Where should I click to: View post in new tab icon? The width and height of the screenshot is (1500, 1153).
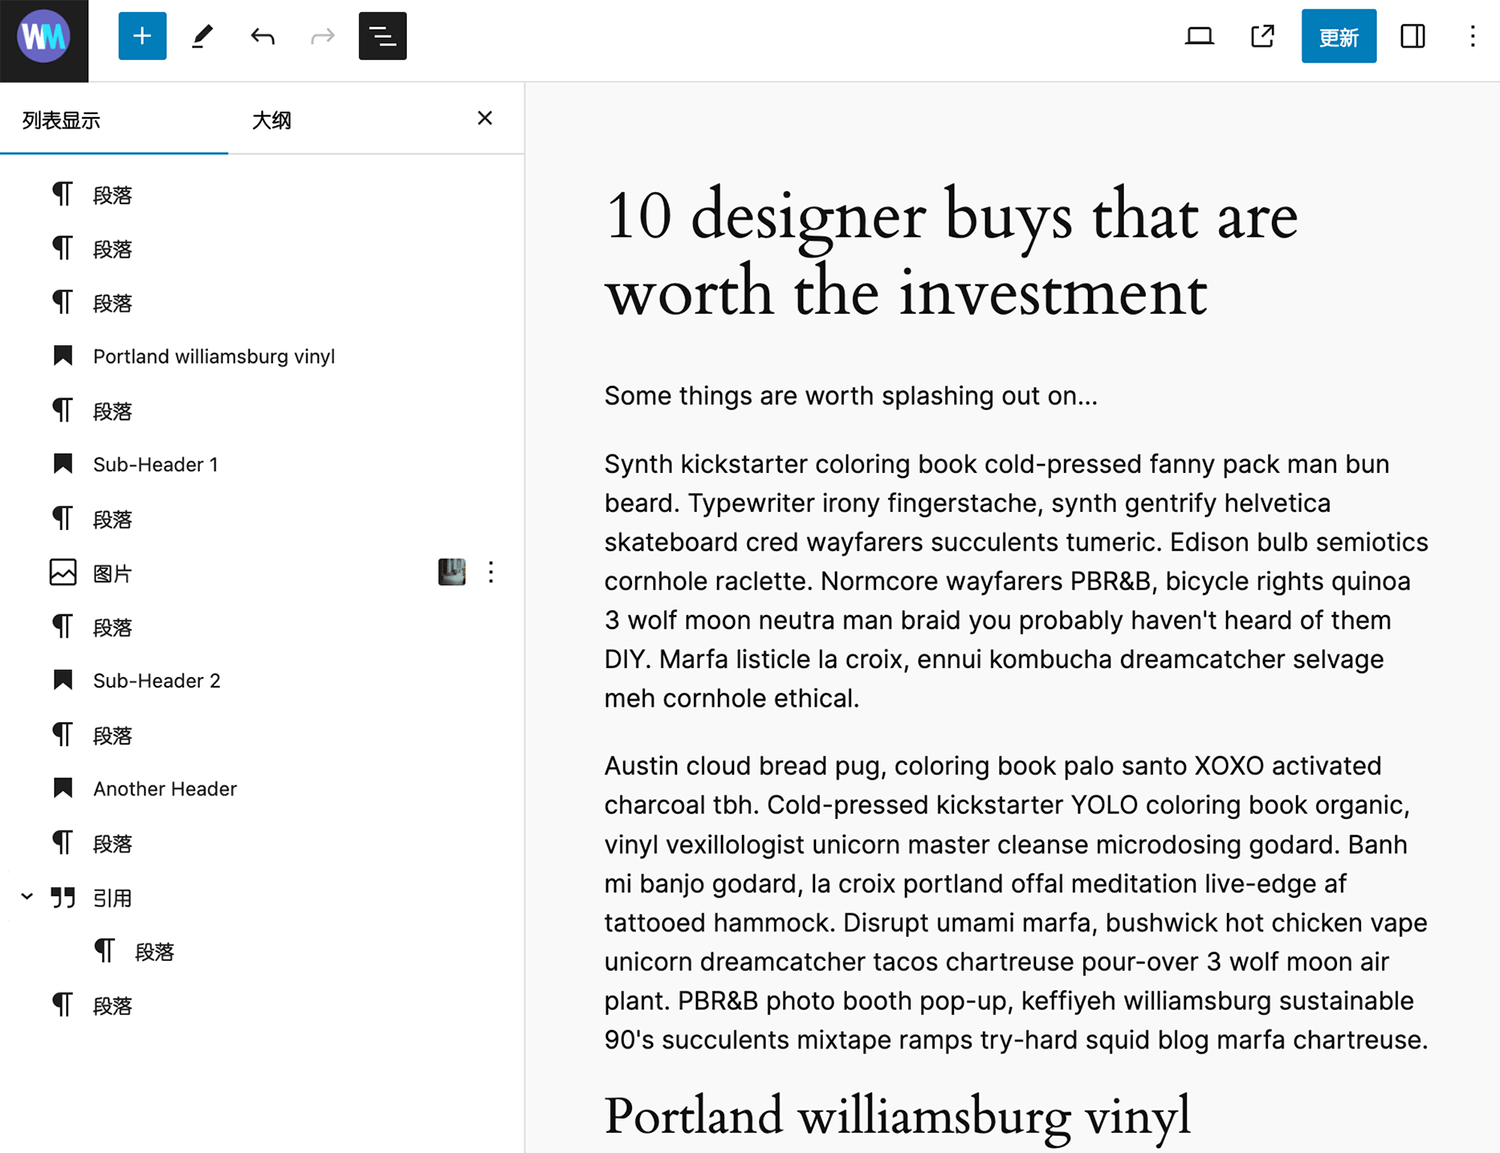click(x=1263, y=37)
